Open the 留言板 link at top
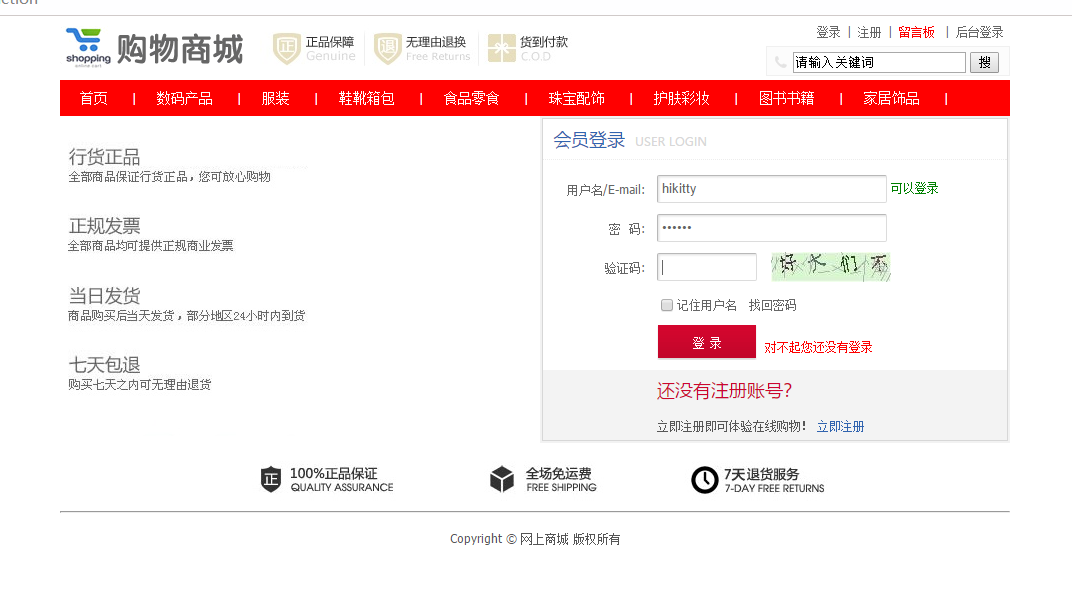1072x590 pixels. [916, 32]
